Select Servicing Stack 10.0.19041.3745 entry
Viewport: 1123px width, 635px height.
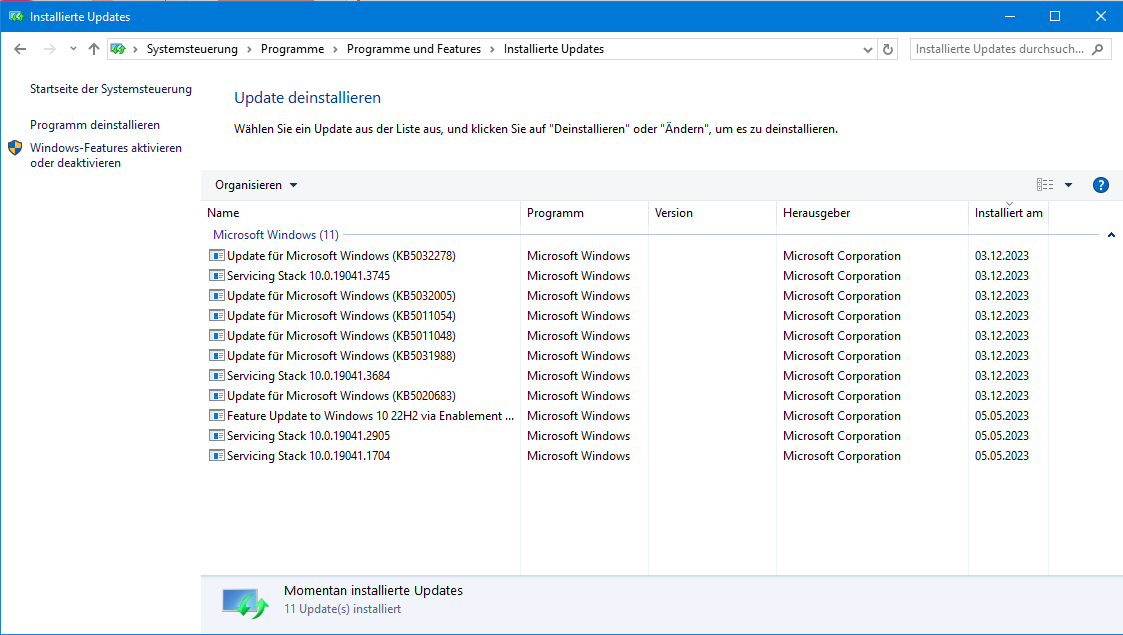point(309,276)
